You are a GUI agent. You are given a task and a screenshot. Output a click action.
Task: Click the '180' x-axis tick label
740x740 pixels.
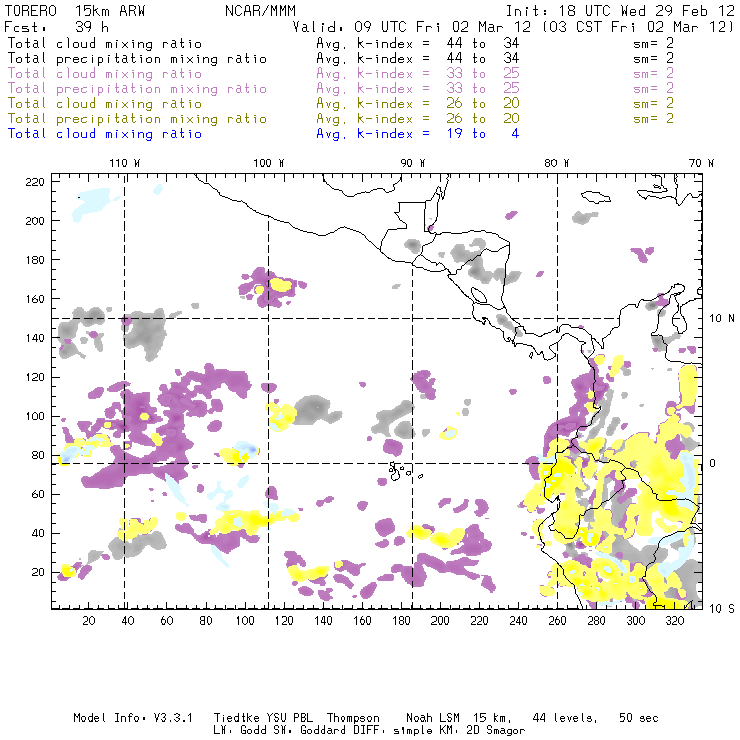pyautogui.click(x=401, y=621)
